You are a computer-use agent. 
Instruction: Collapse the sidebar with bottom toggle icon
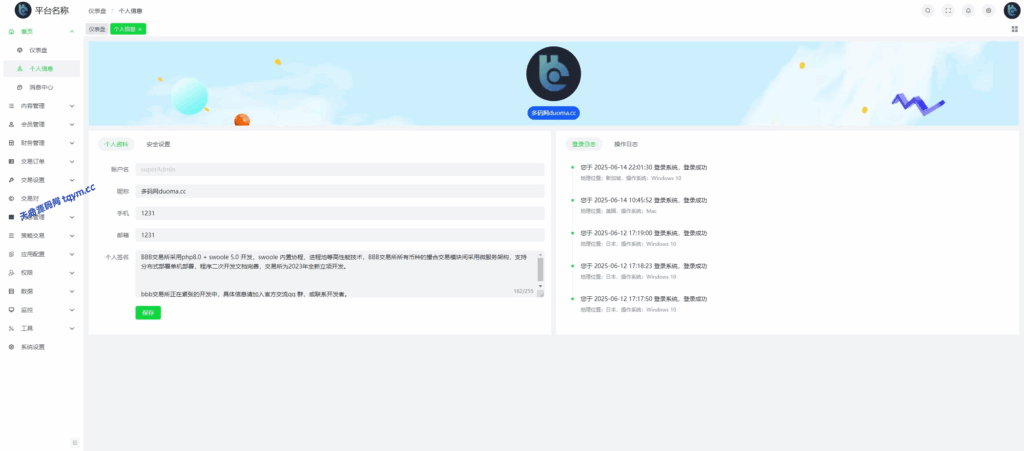[x=74, y=443]
